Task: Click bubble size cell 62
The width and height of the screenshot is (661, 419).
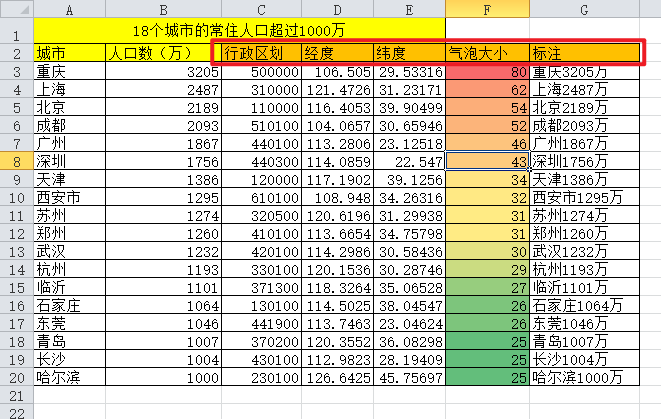Action: (x=487, y=89)
